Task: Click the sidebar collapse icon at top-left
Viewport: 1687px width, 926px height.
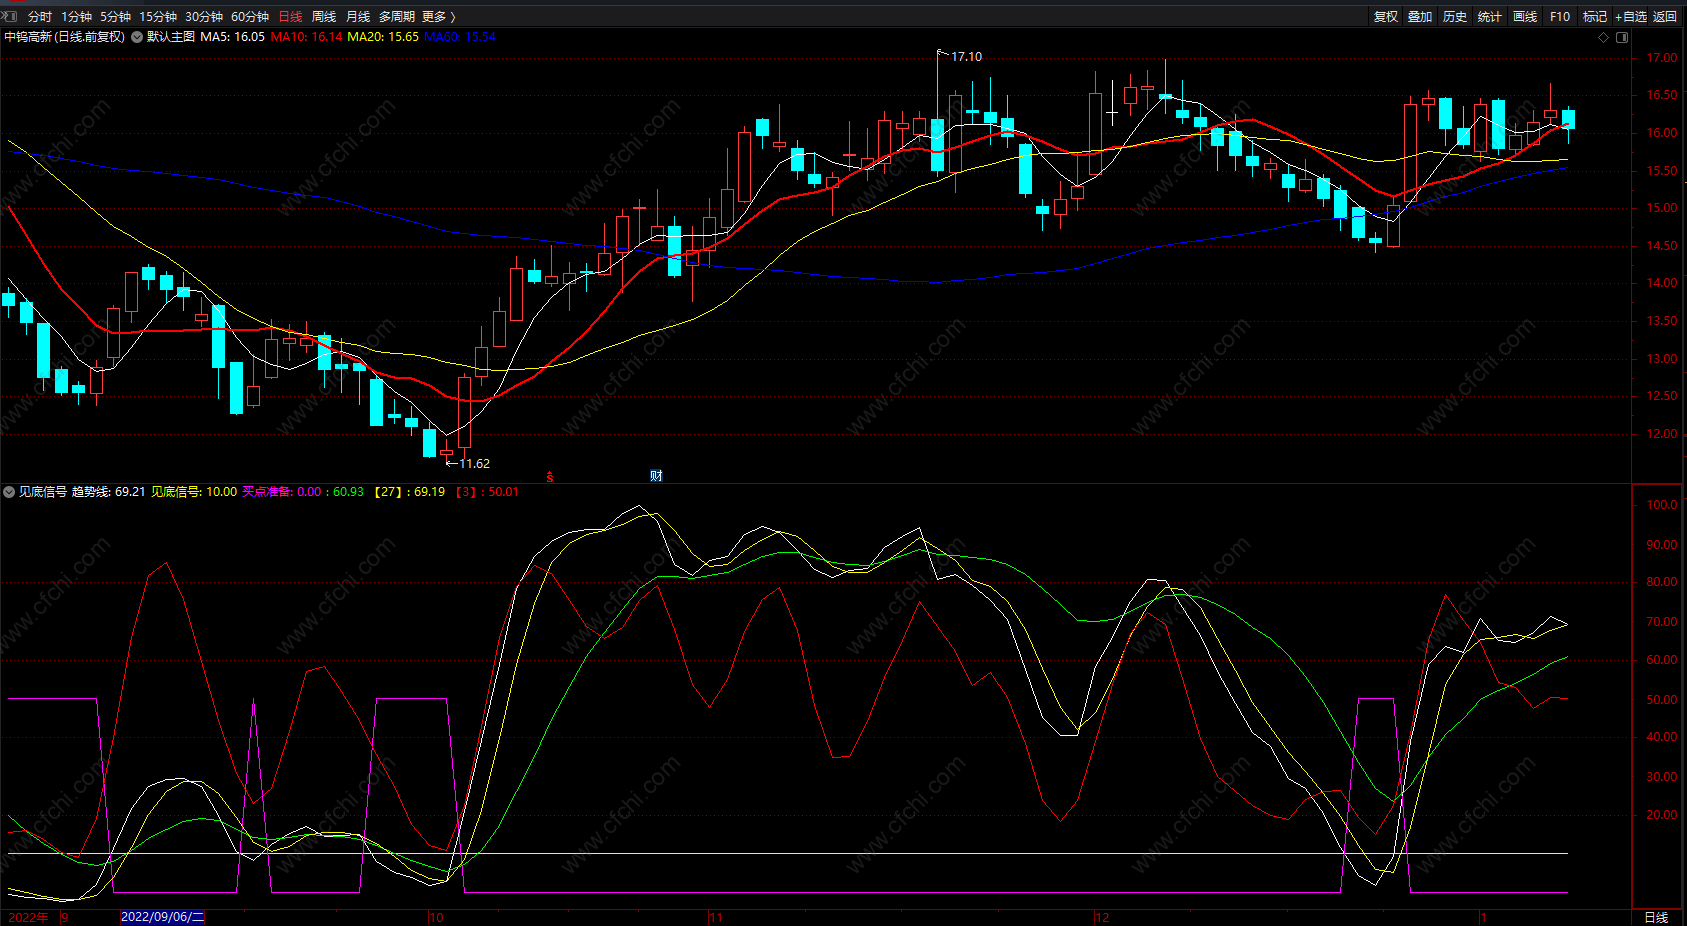Action: coord(9,16)
